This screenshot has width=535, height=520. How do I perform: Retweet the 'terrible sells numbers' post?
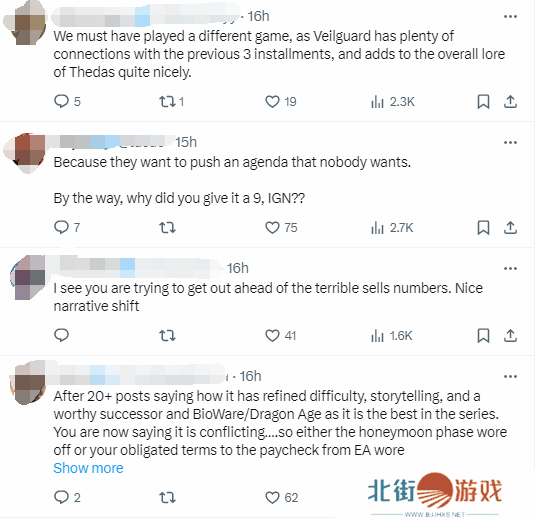167,336
